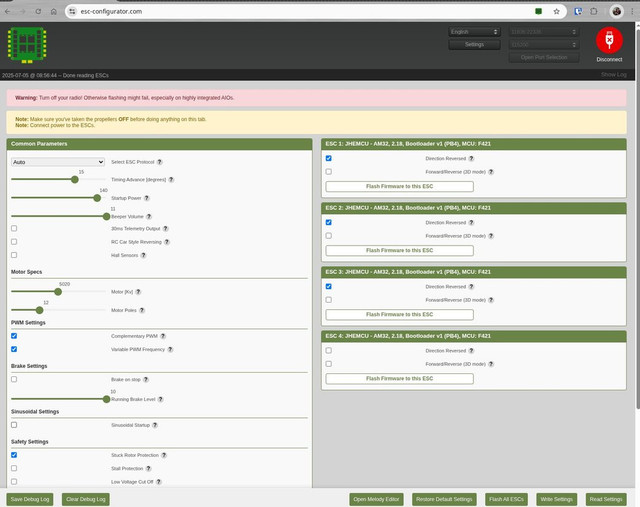Enable Stall Protection checkbox
The width and height of the screenshot is (640, 507).
click(x=14, y=468)
